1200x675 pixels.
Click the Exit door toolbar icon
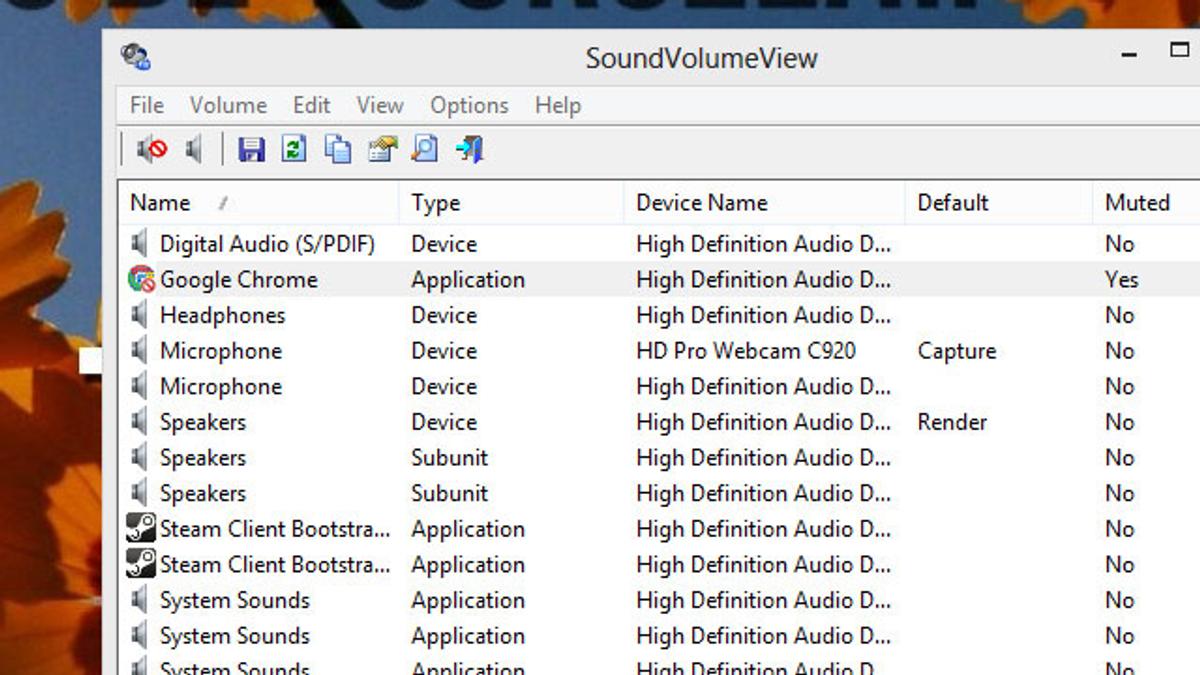coord(469,150)
